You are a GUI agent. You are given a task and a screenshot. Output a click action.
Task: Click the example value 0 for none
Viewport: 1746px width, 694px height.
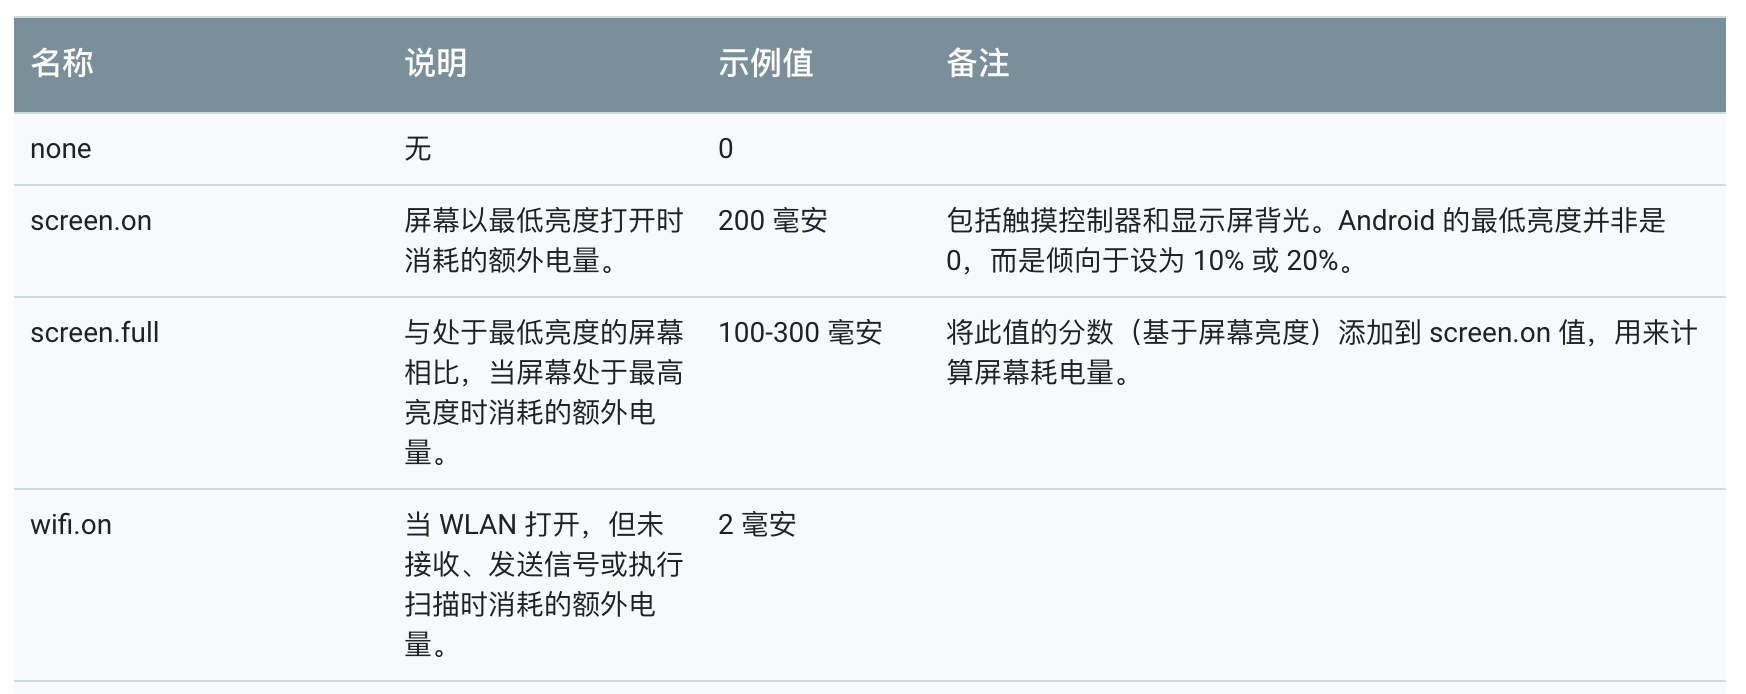click(x=726, y=149)
